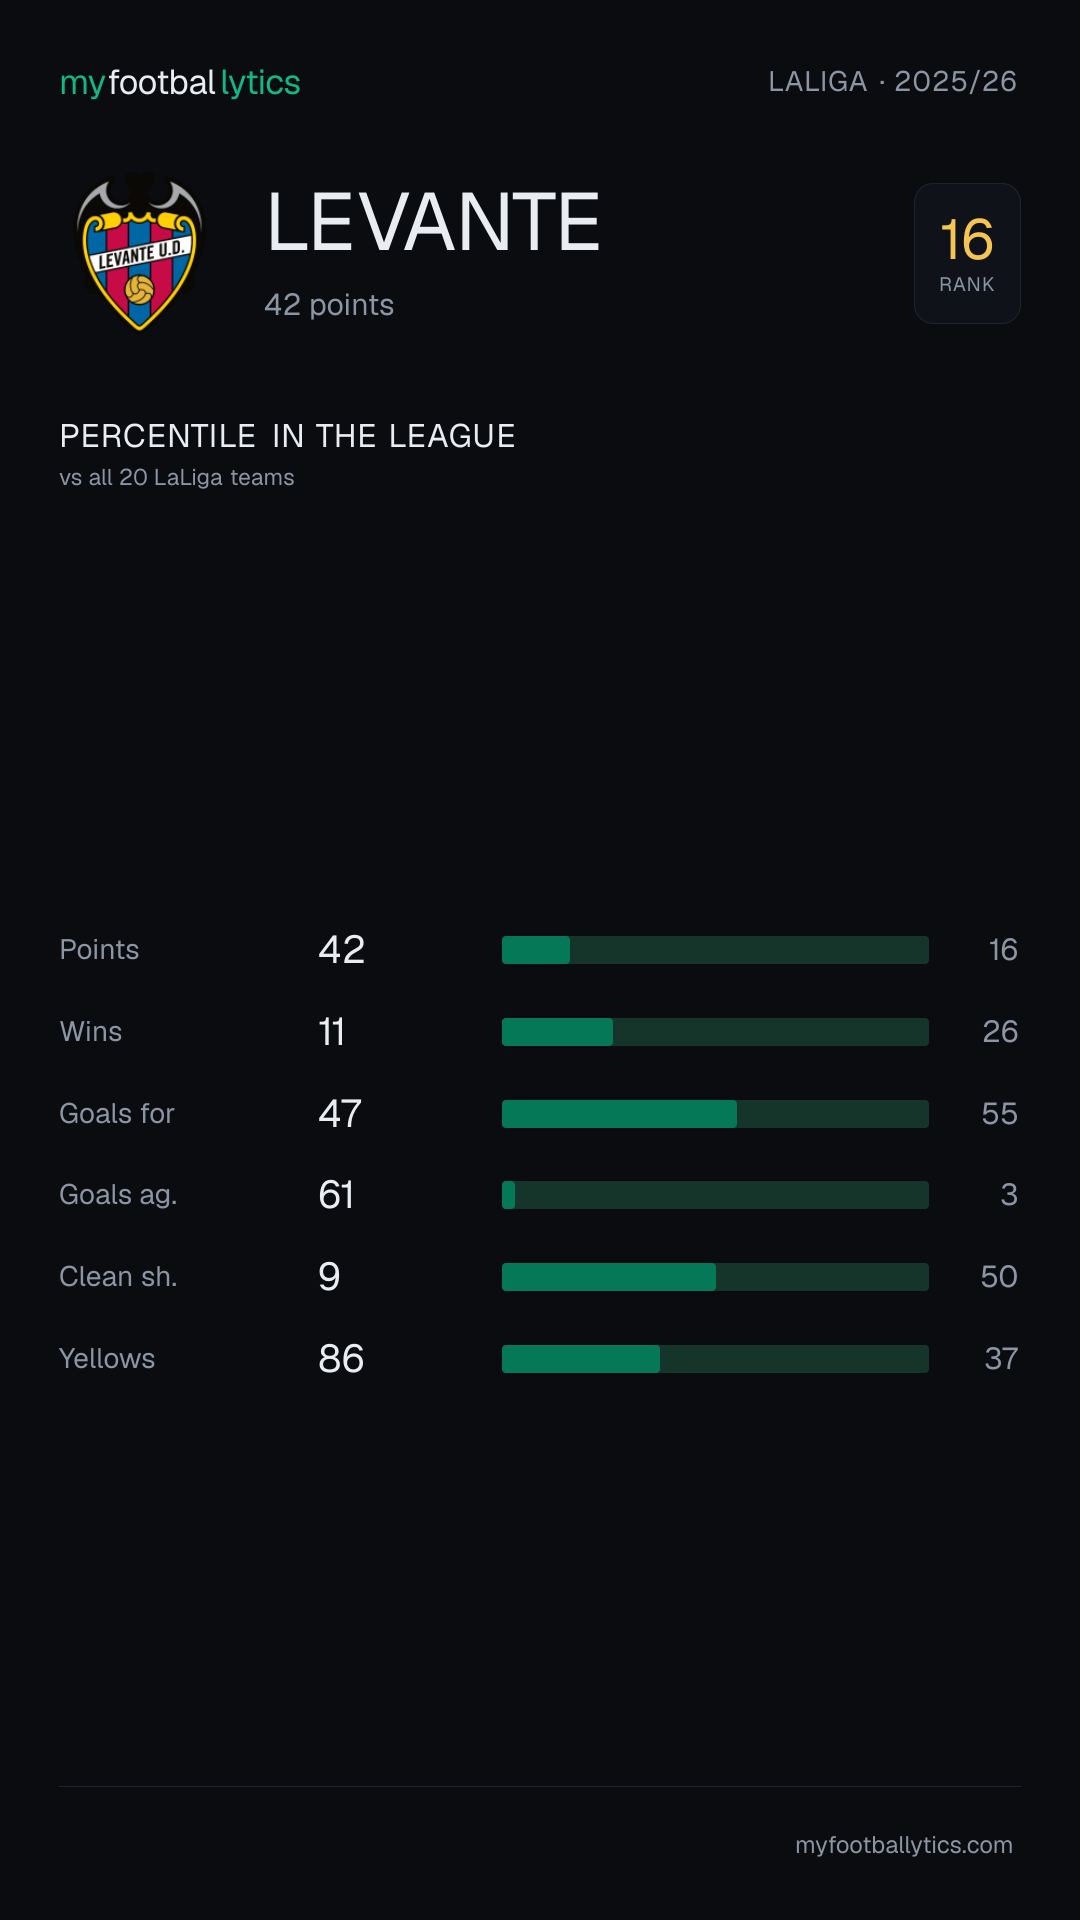Click the Yellows value 86
Viewport: 1080px width, 1920px height.
point(341,1359)
